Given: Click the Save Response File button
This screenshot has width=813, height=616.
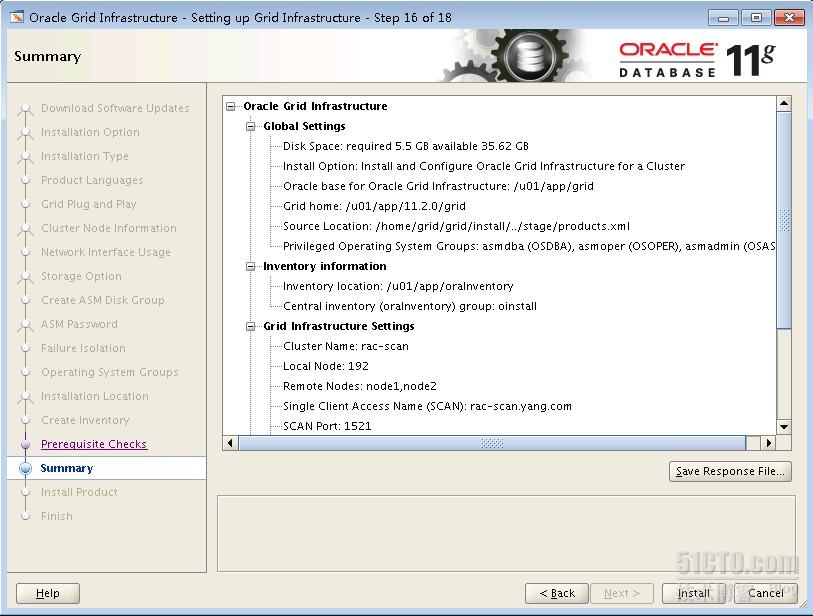Looking at the screenshot, I should [730, 471].
